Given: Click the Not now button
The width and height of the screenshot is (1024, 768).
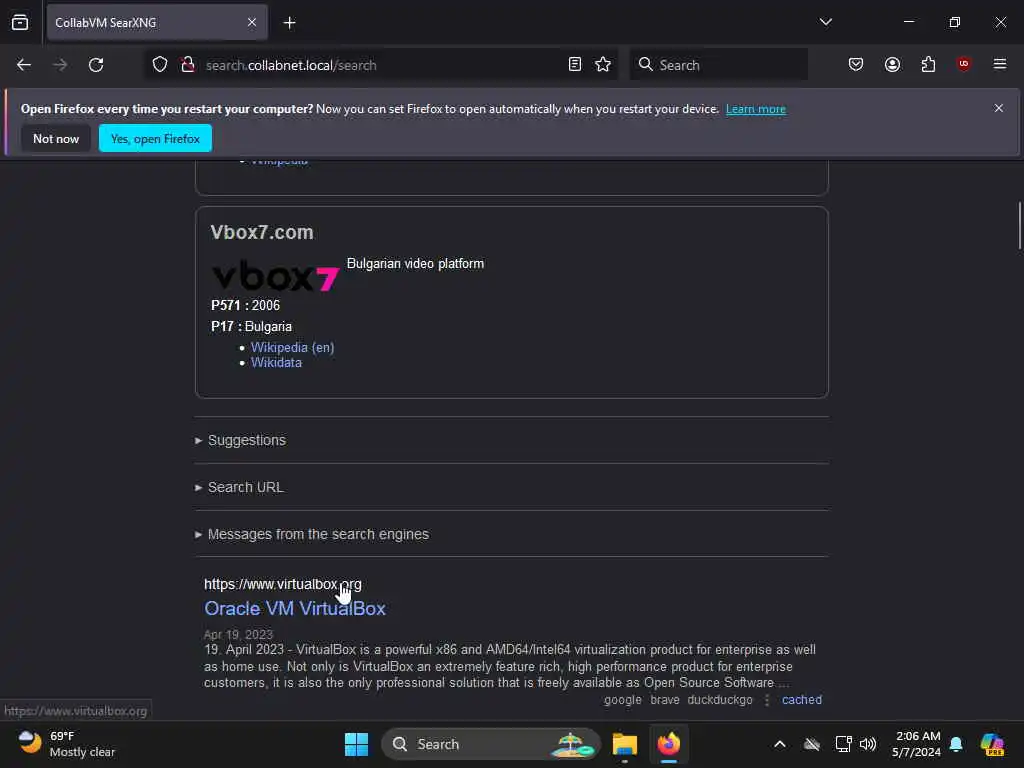Looking at the screenshot, I should tap(56, 138).
